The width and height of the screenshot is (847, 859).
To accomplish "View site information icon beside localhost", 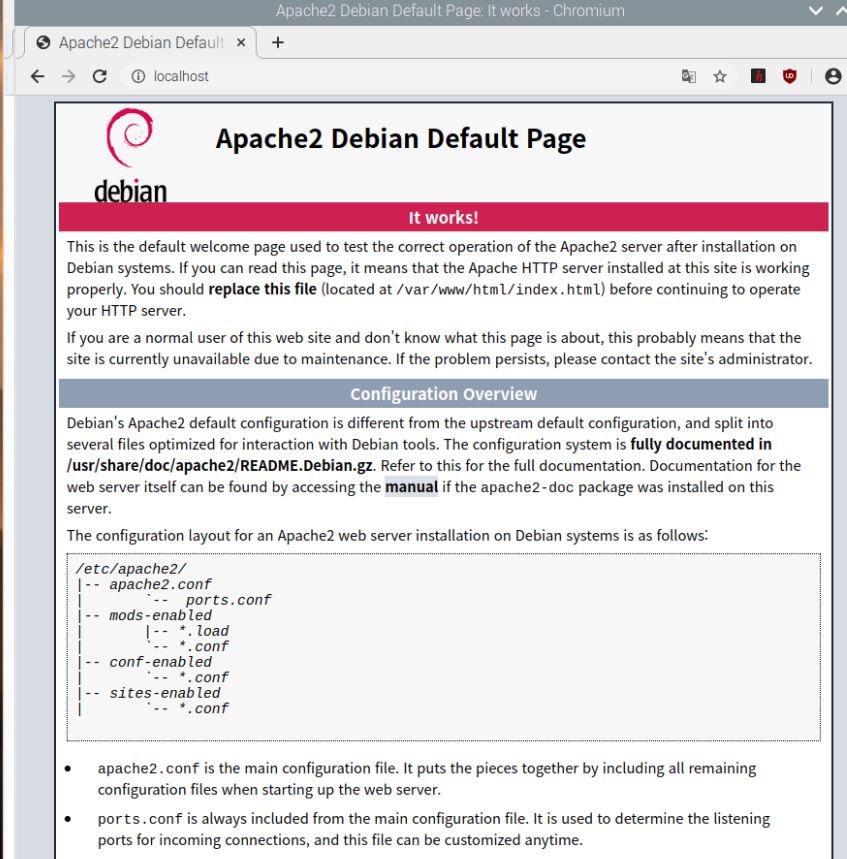I will tap(138, 76).
